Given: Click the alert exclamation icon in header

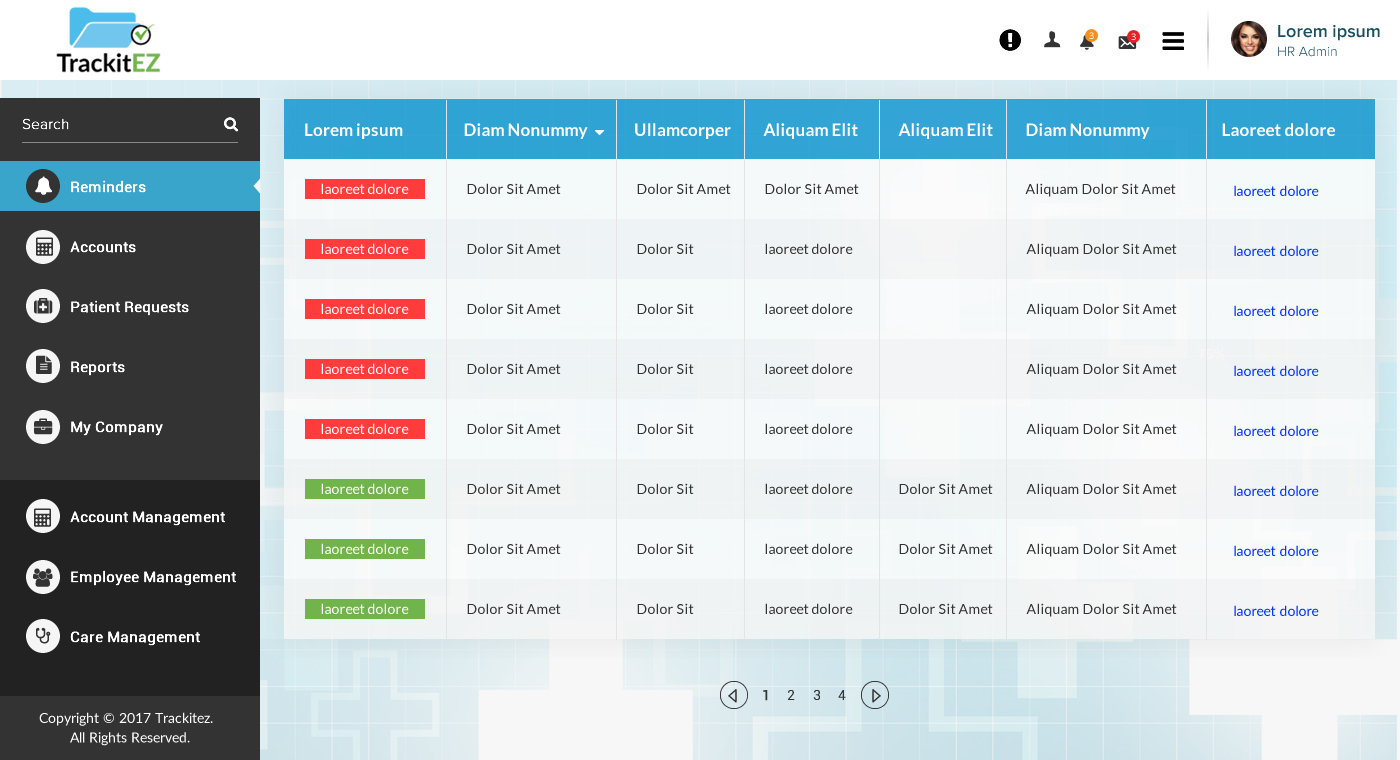Looking at the screenshot, I should click(1010, 40).
